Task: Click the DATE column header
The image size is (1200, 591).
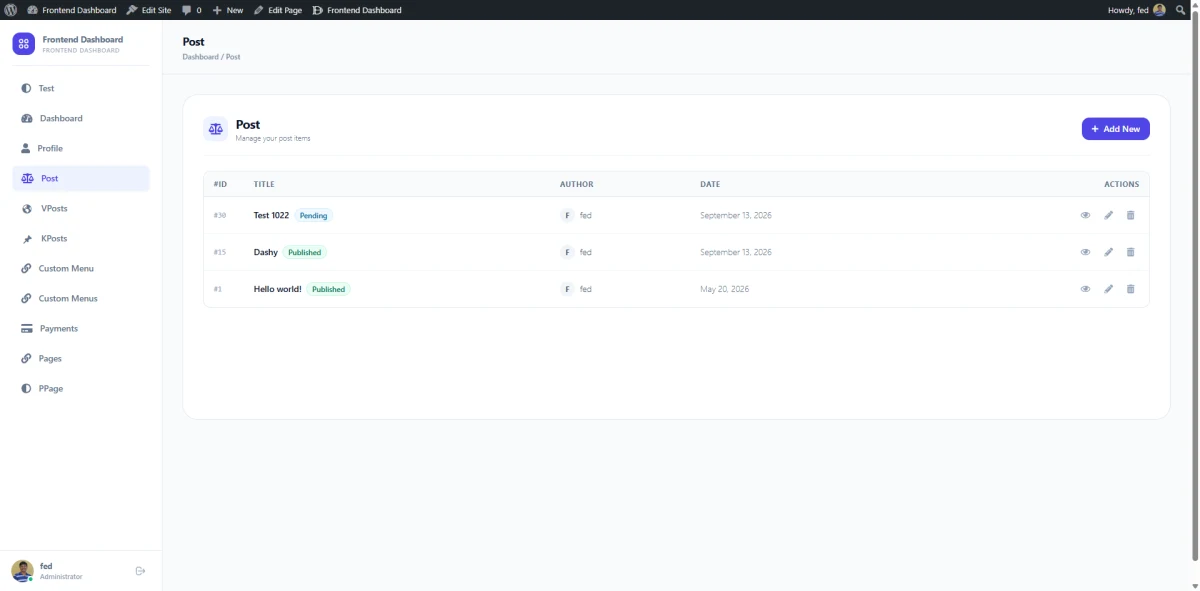Action: point(710,184)
